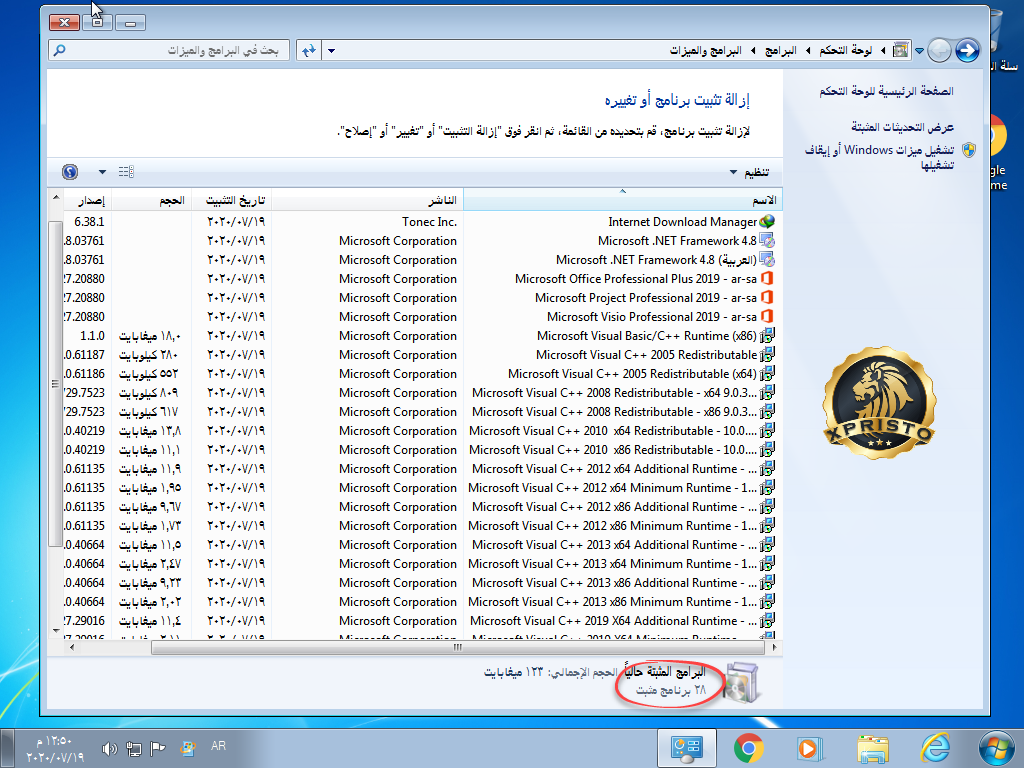Viewport: 1024px width, 768px height.
Task: Click the version 6.38.1 cell
Action: click(89, 222)
